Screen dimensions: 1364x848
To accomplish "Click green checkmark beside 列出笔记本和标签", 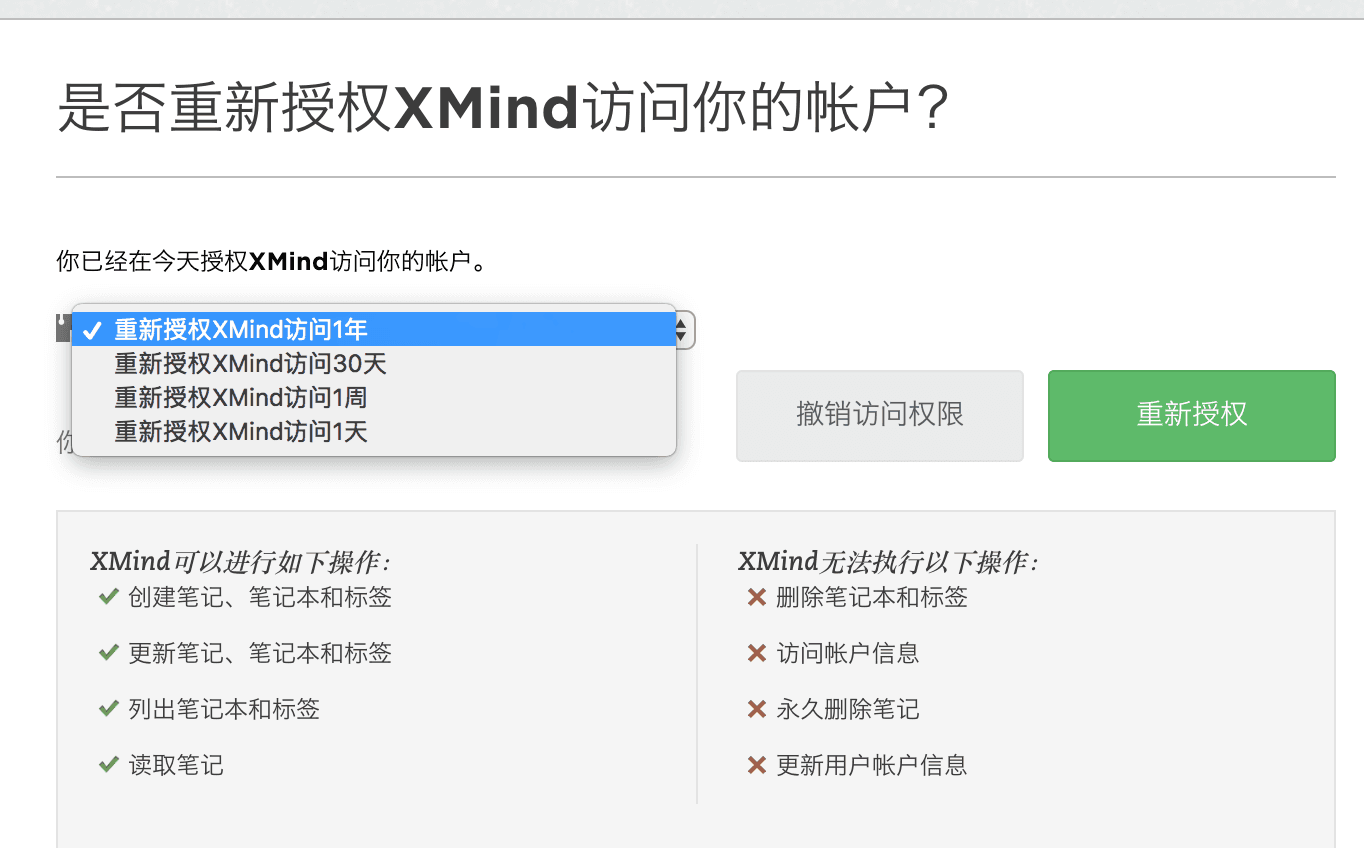I will point(108,709).
